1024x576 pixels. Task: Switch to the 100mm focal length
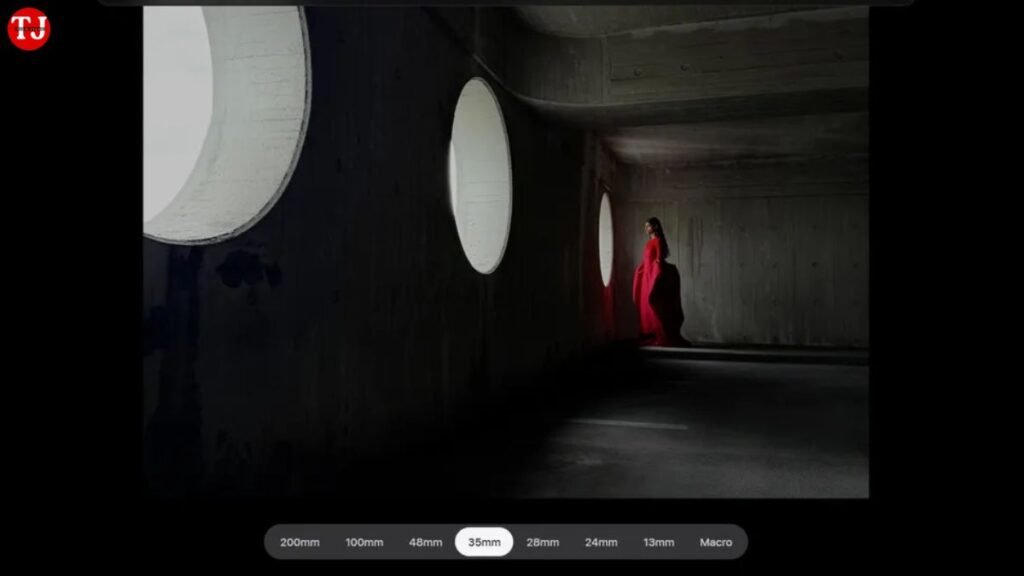[x=364, y=542]
